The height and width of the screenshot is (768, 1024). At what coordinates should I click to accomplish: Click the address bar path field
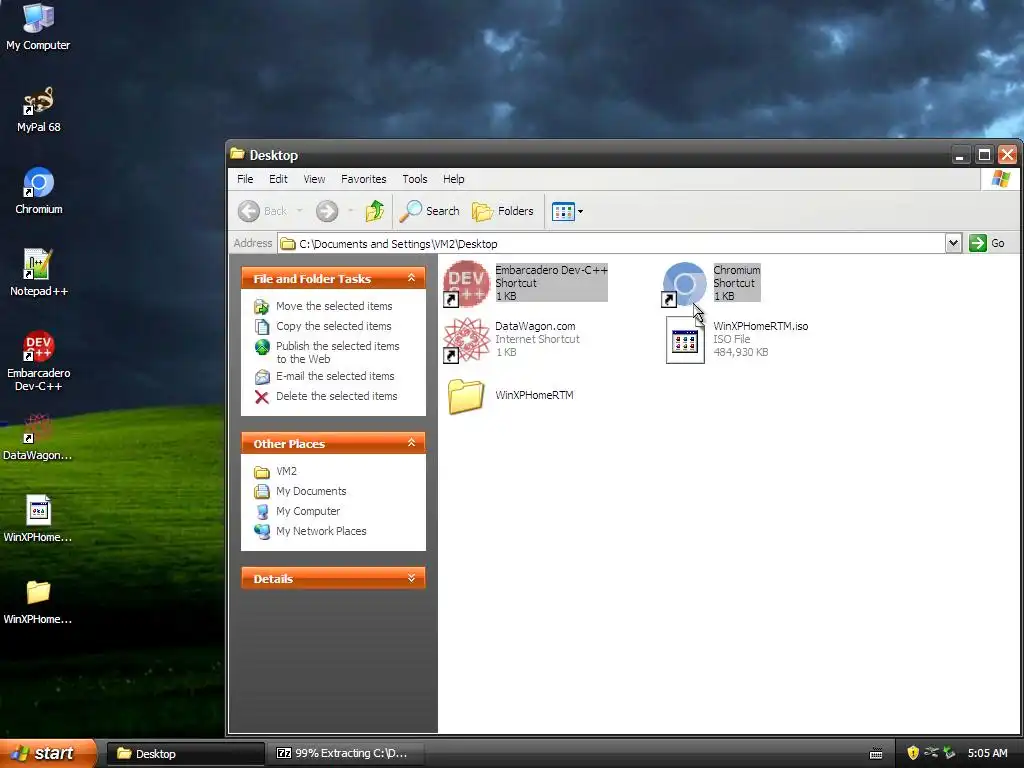pos(611,244)
